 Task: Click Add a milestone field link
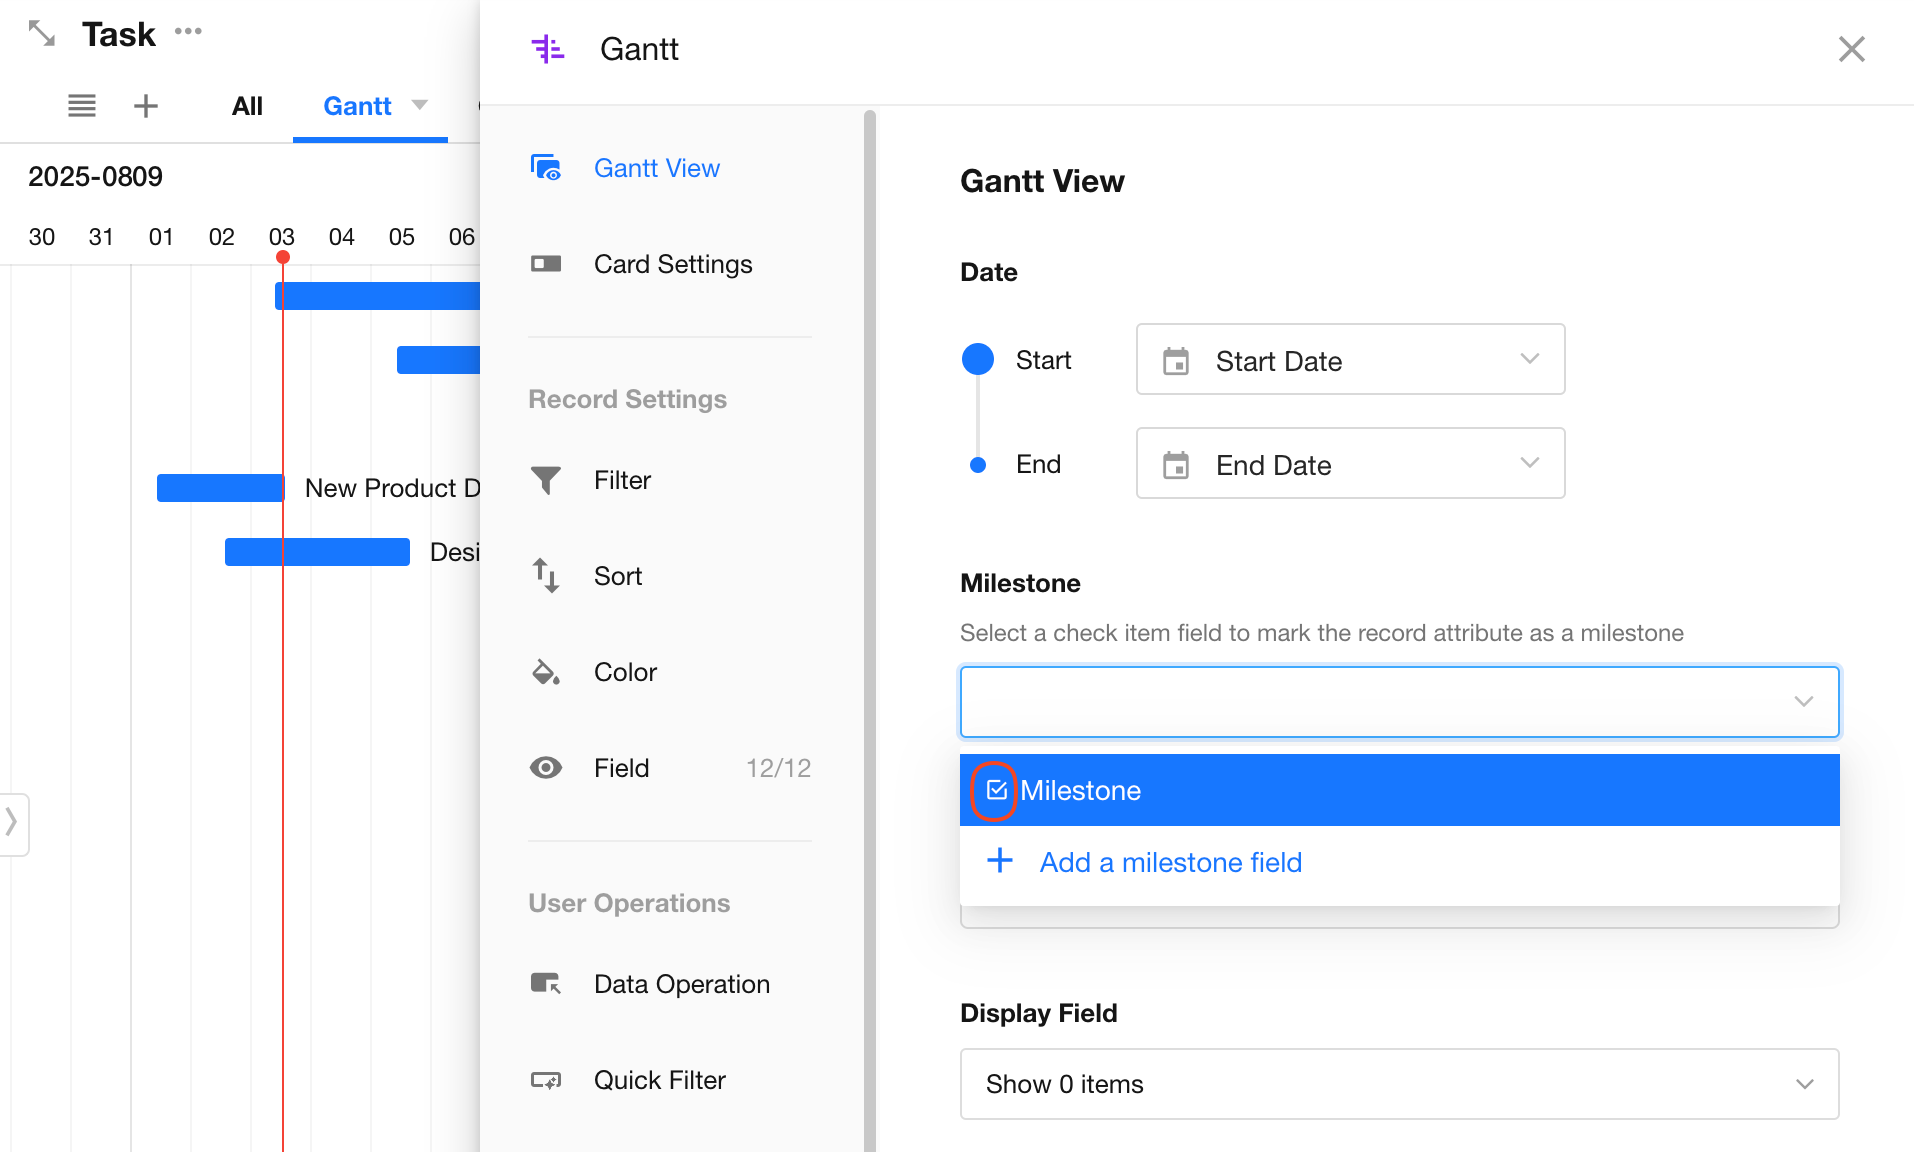(1170, 862)
